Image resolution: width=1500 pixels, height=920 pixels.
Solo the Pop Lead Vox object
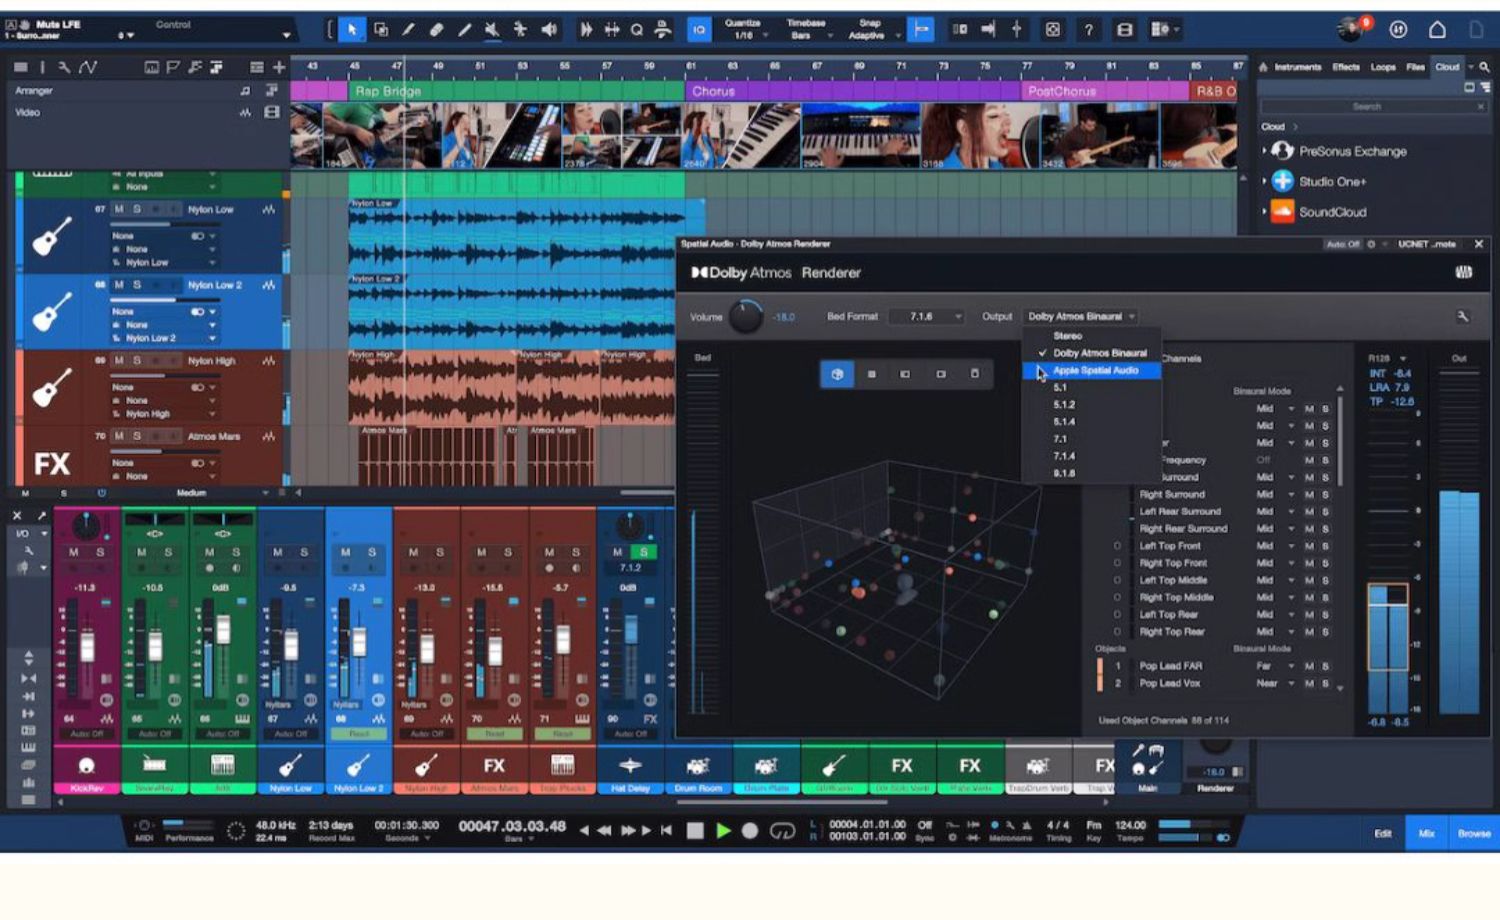pos(1326,684)
